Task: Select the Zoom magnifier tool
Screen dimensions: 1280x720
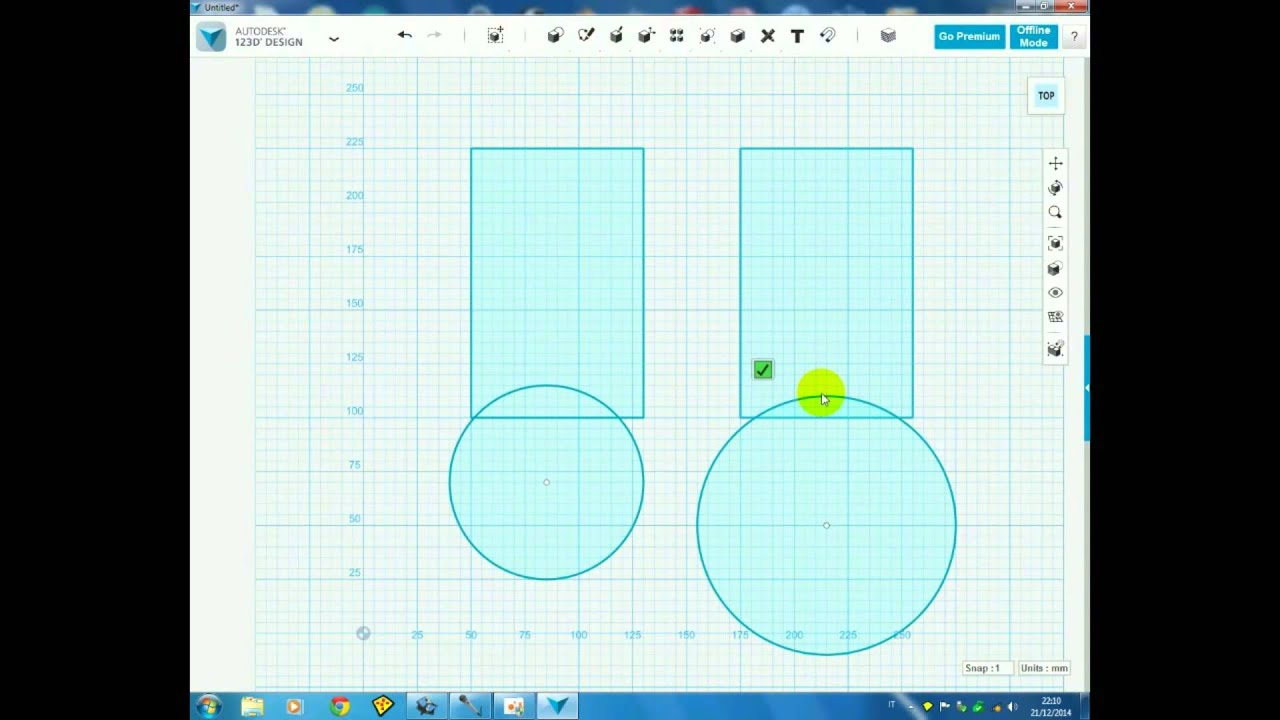Action: pyautogui.click(x=1055, y=212)
